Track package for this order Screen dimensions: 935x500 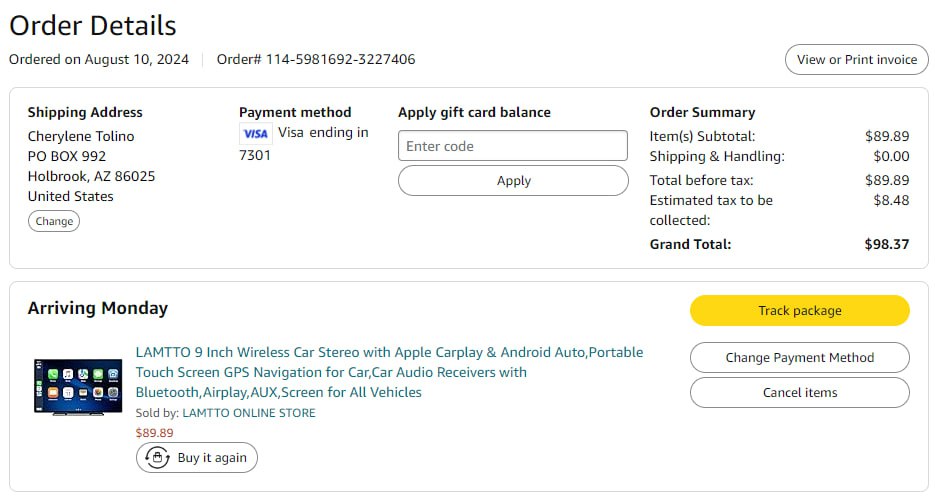[x=799, y=310]
